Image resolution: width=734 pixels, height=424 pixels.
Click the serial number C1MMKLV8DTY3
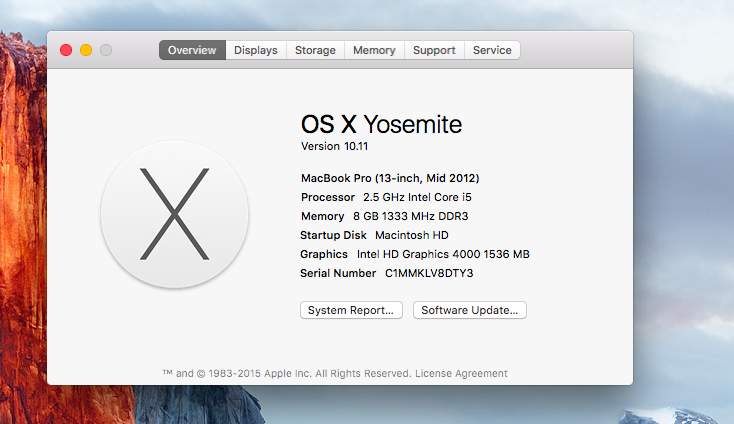[429, 273]
